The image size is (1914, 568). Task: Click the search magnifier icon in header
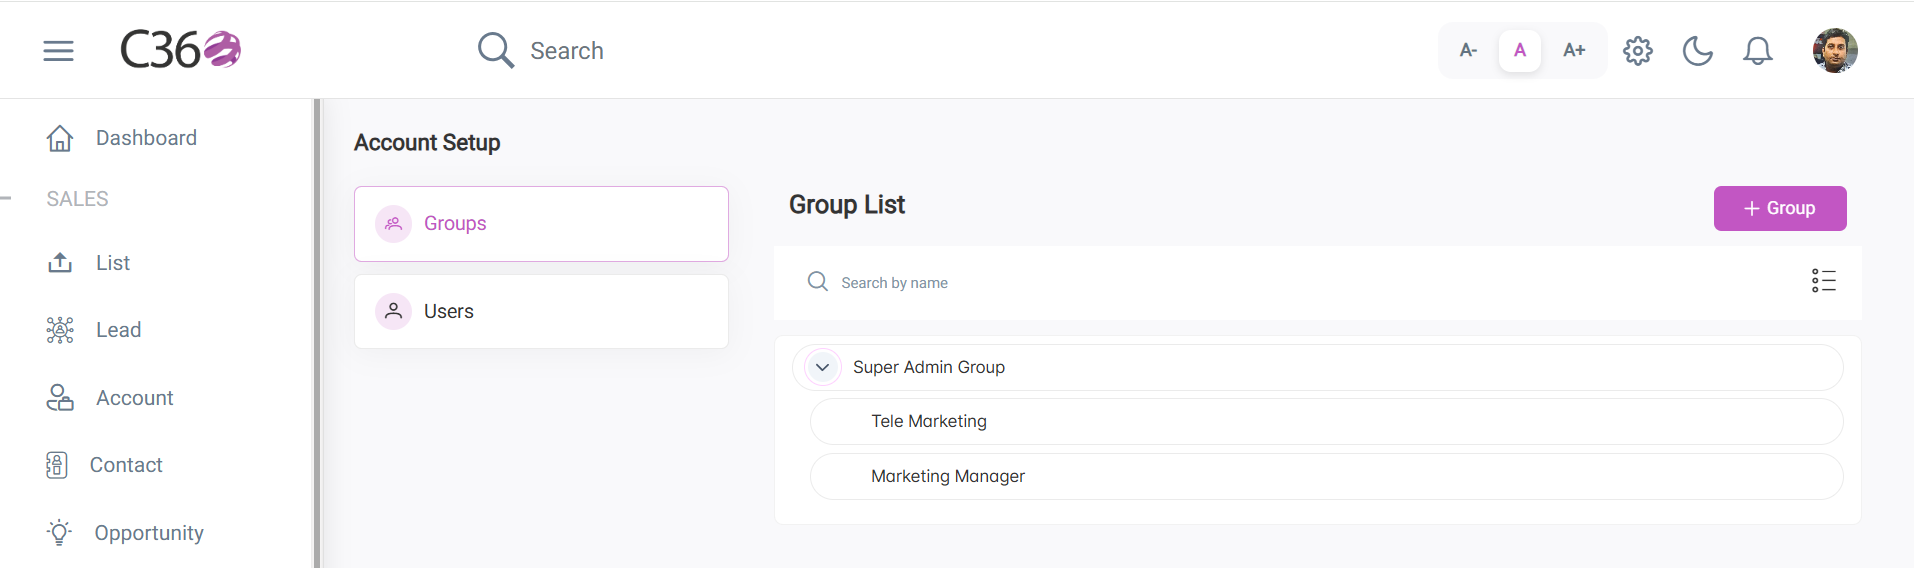click(x=495, y=50)
